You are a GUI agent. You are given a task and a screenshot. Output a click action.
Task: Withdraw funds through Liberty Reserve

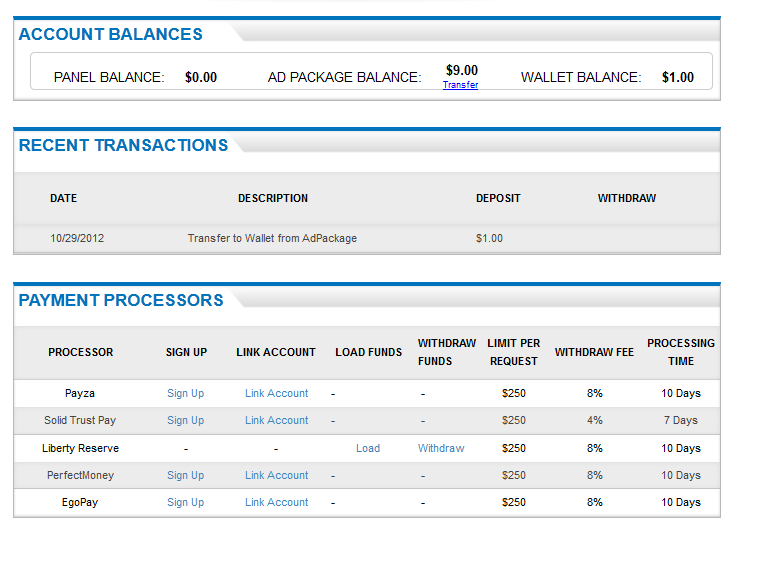pyautogui.click(x=441, y=449)
